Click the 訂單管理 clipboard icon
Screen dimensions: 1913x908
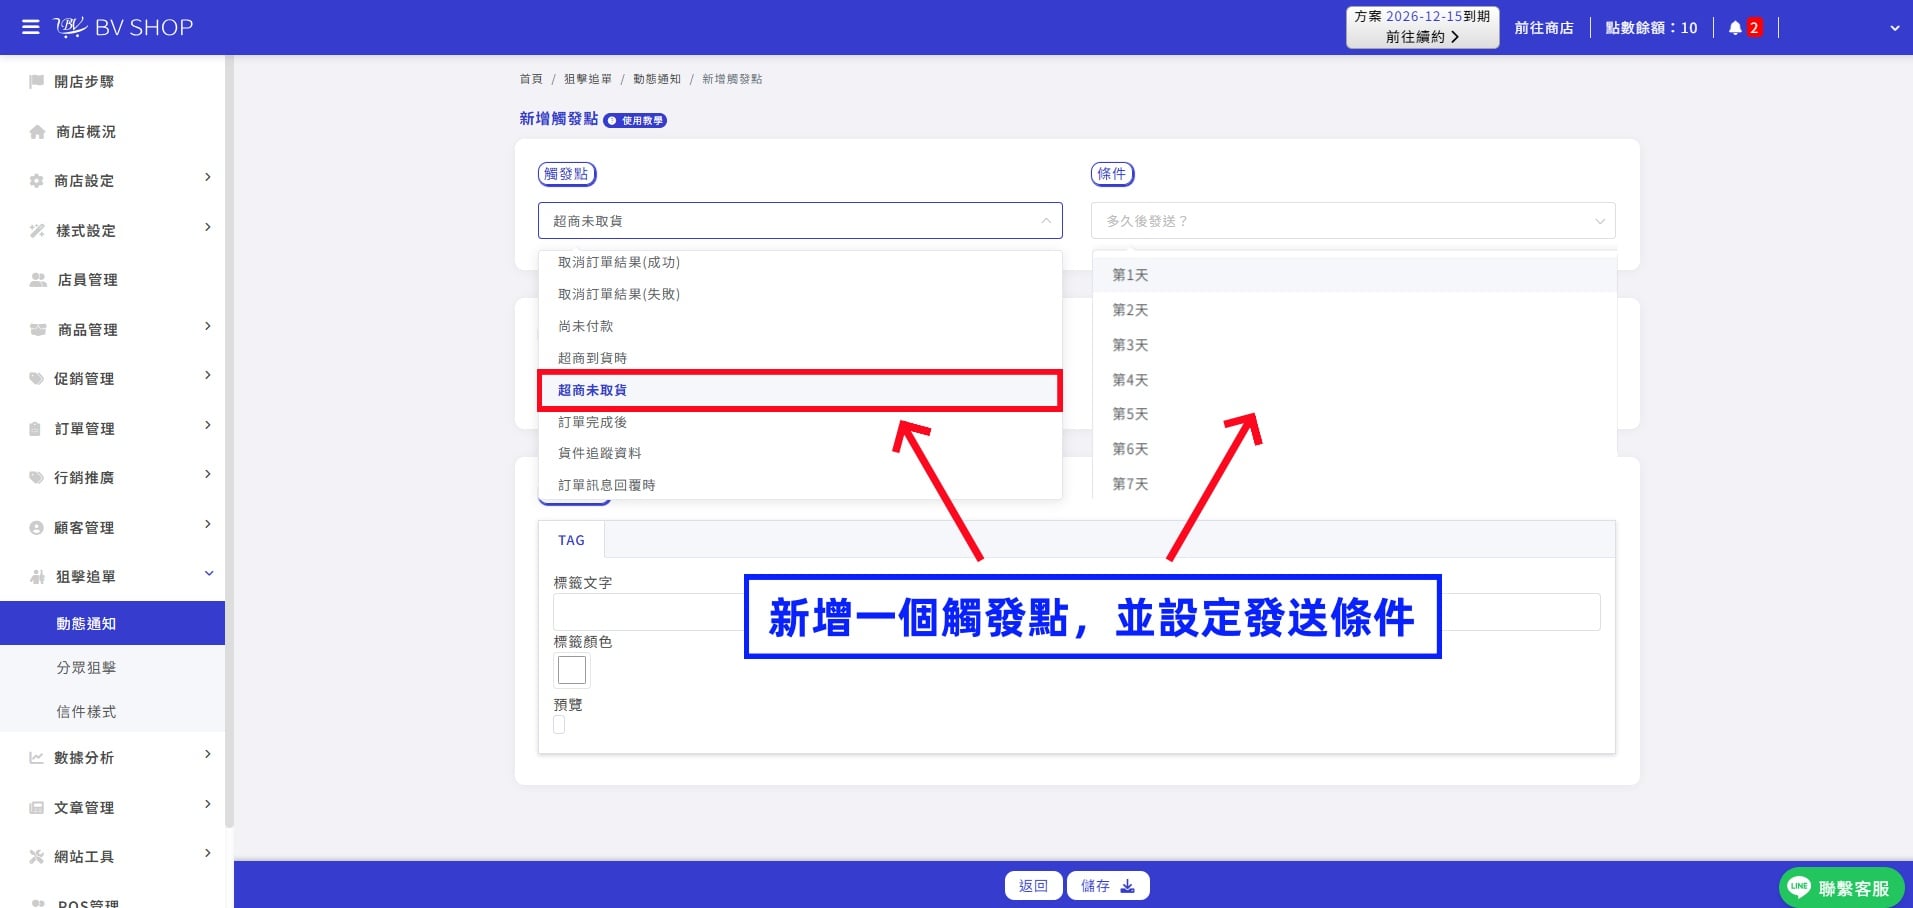click(36, 429)
